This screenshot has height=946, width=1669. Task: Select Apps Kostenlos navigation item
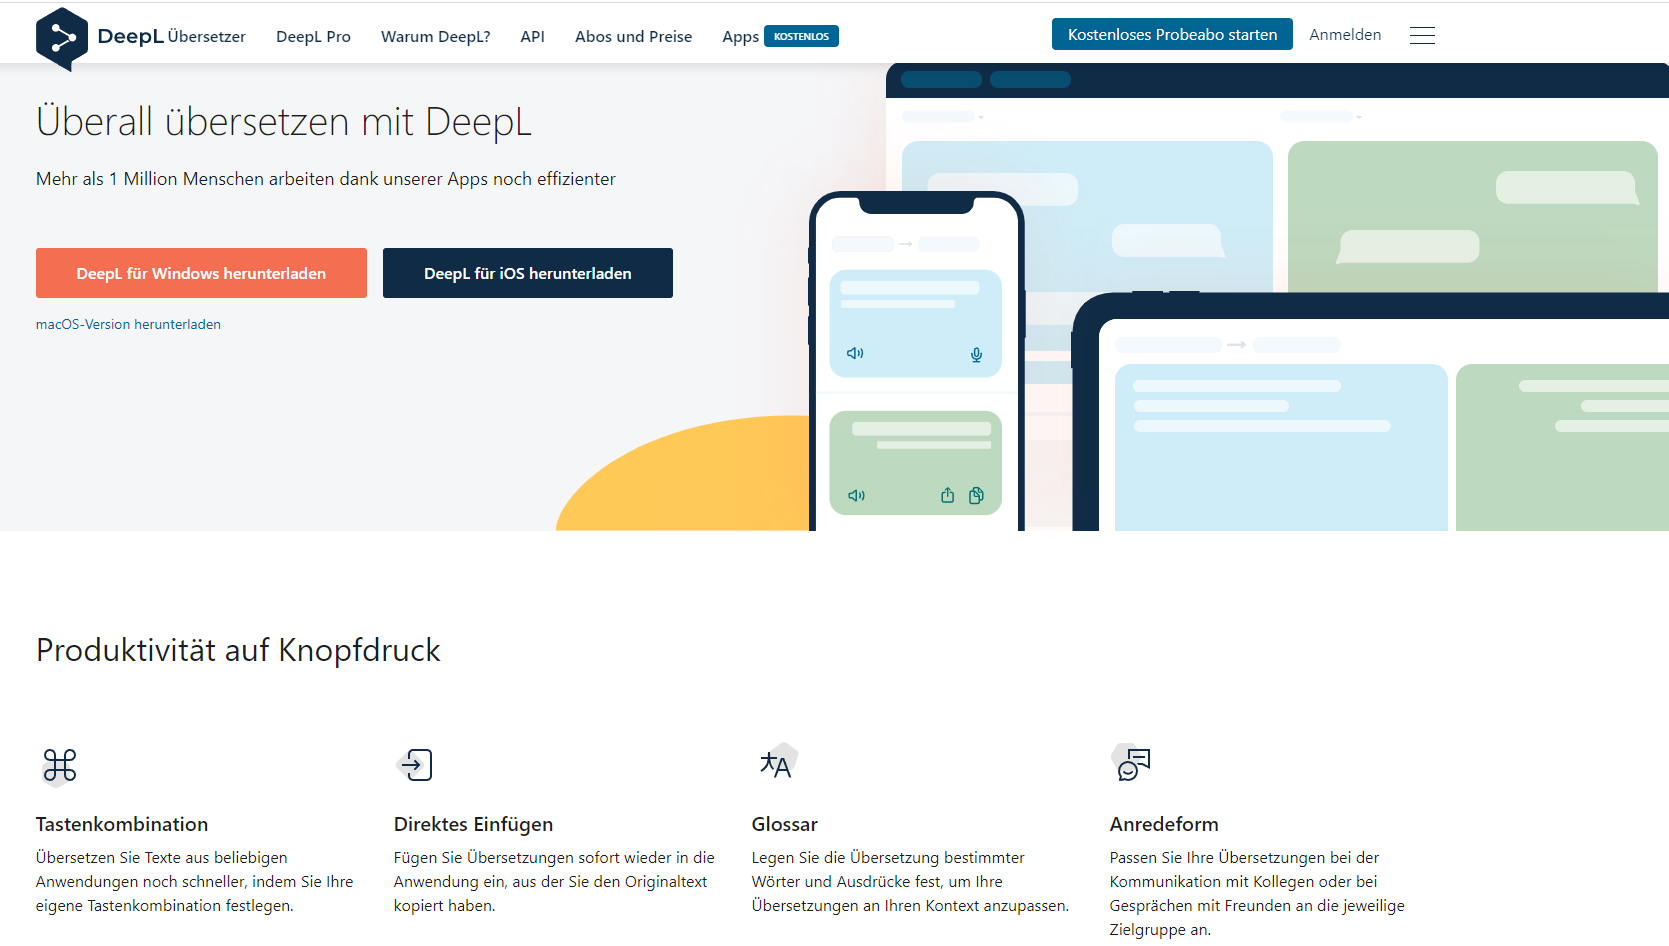pos(780,37)
